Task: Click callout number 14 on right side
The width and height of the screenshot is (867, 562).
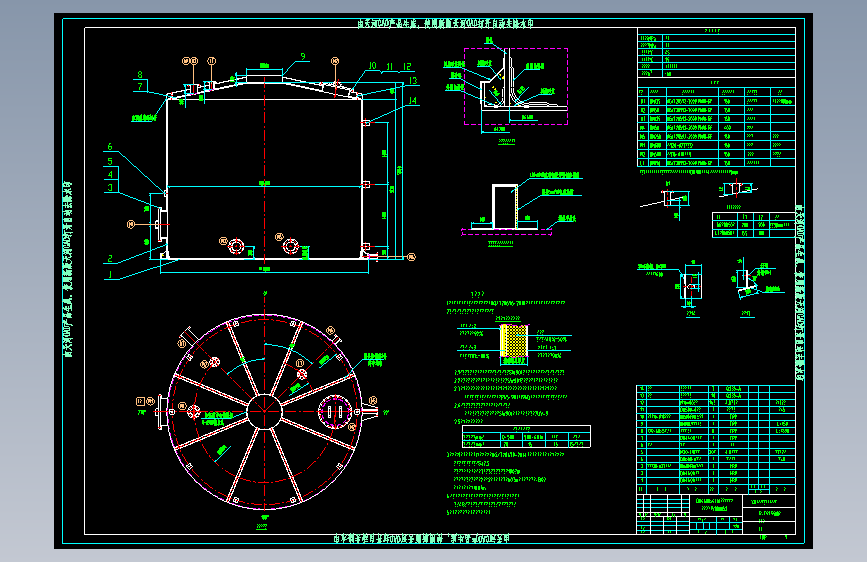Action: point(412,101)
